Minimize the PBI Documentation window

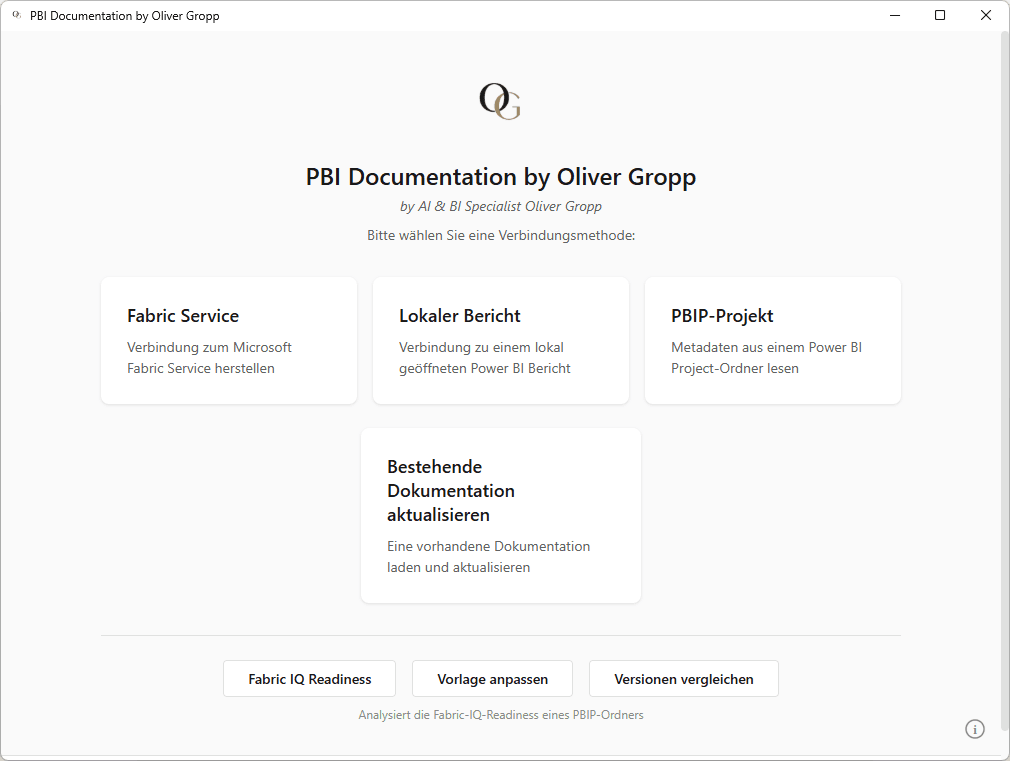click(x=895, y=15)
